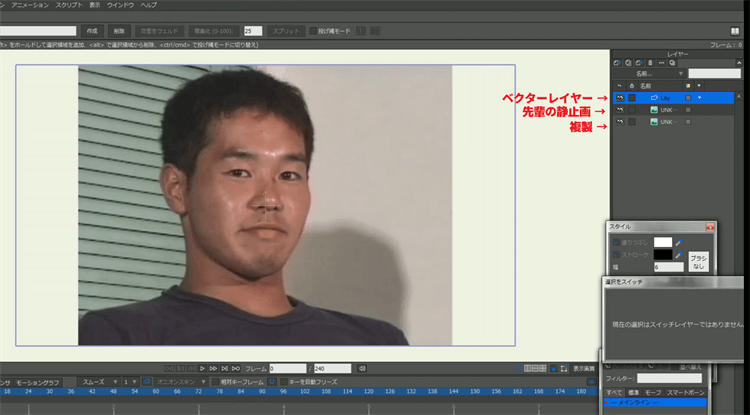
Task: Enable 相対キーフレーム checkbox
Action: tap(215, 382)
